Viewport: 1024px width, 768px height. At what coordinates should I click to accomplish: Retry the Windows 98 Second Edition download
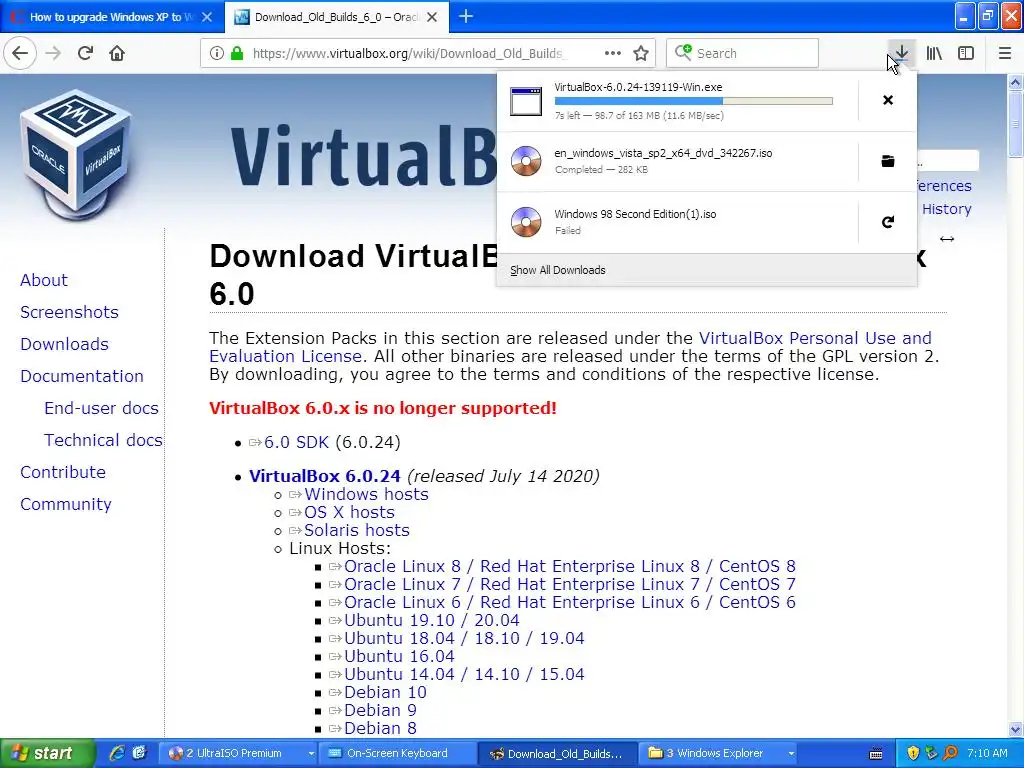coord(888,222)
